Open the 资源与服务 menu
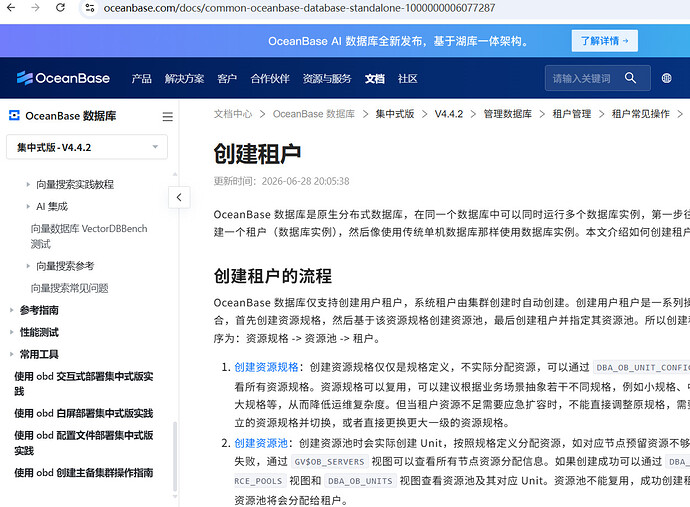 click(x=327, y=78)
